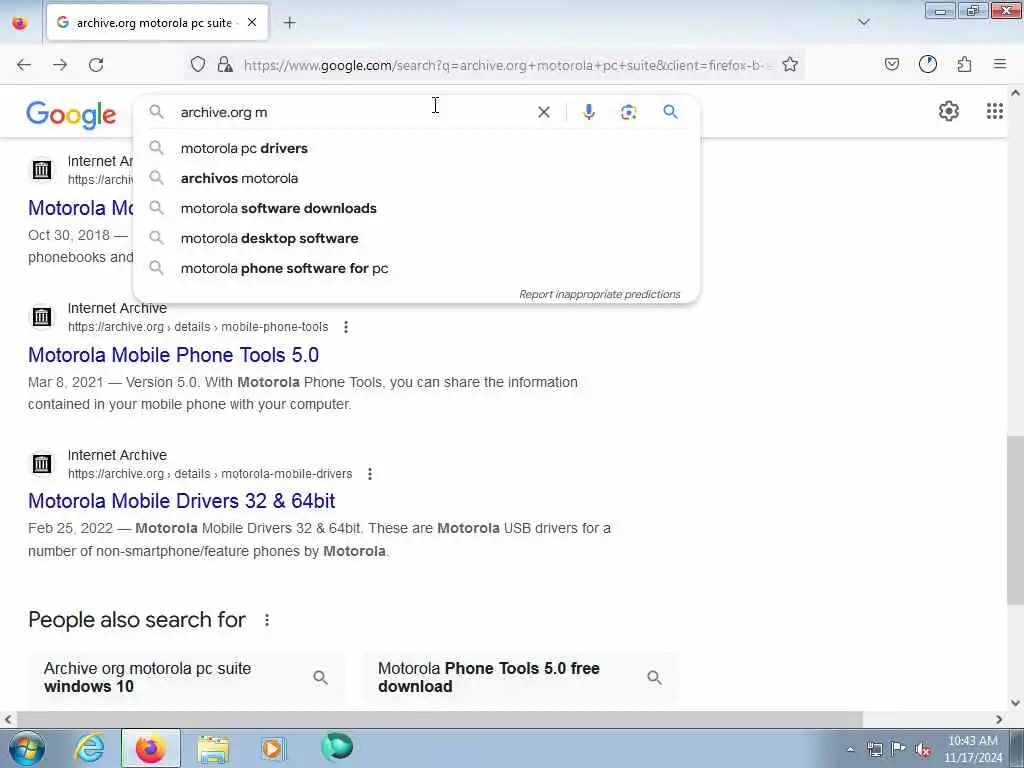Open tracking protection shield info
The image size is (1024, 768).
click(198, 64)
